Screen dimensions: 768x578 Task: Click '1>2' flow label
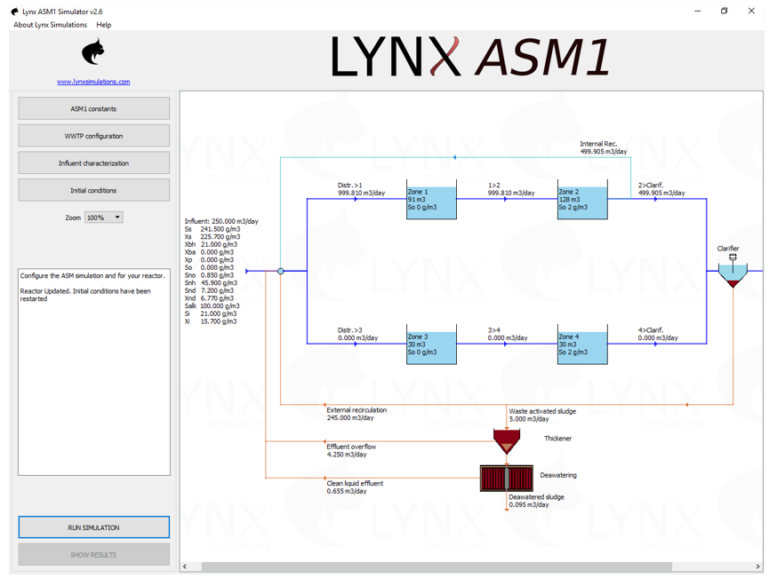point(511,189)
